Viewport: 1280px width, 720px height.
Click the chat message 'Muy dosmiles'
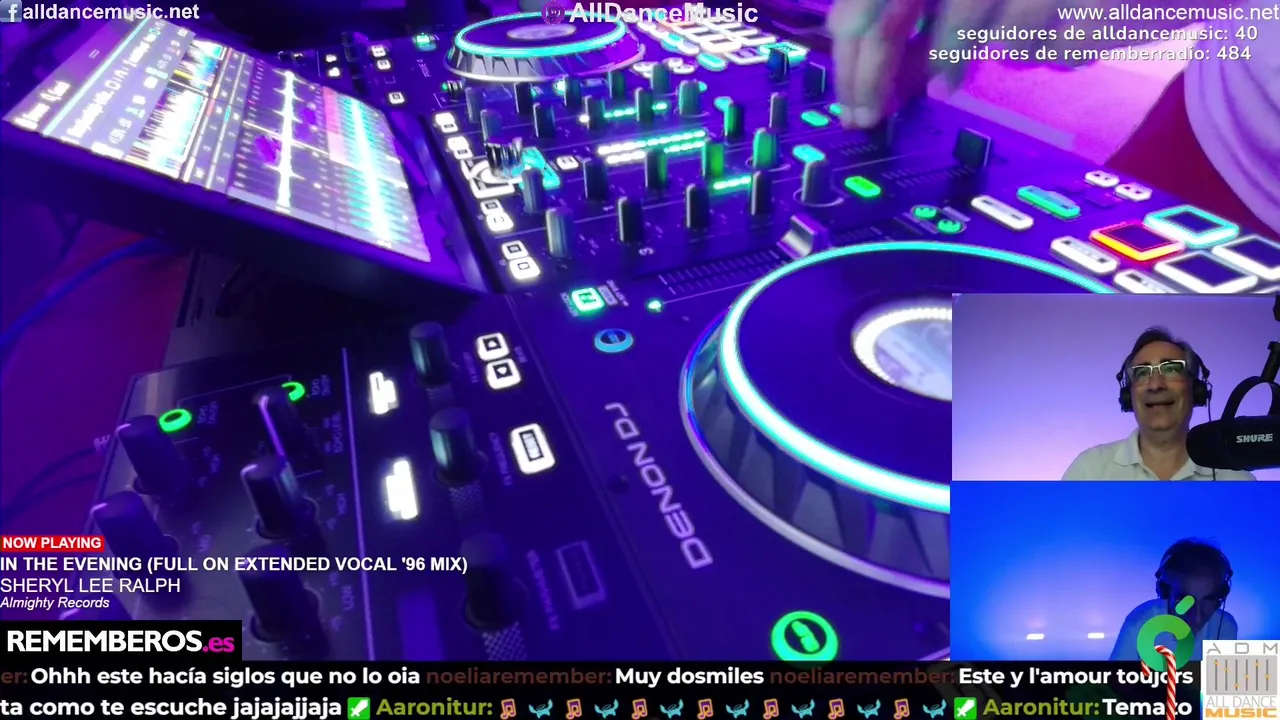click(x=689, y=676)
